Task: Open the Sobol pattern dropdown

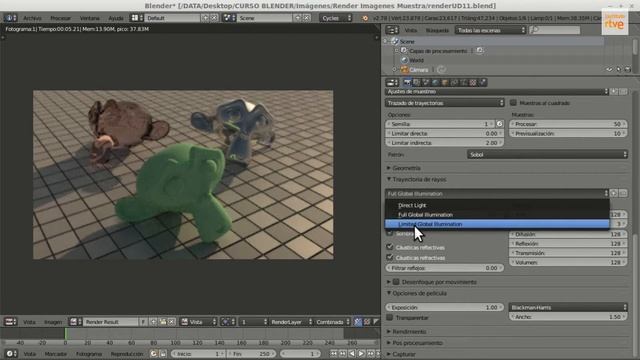Action: pyautogui.click(x=547, y=154)
